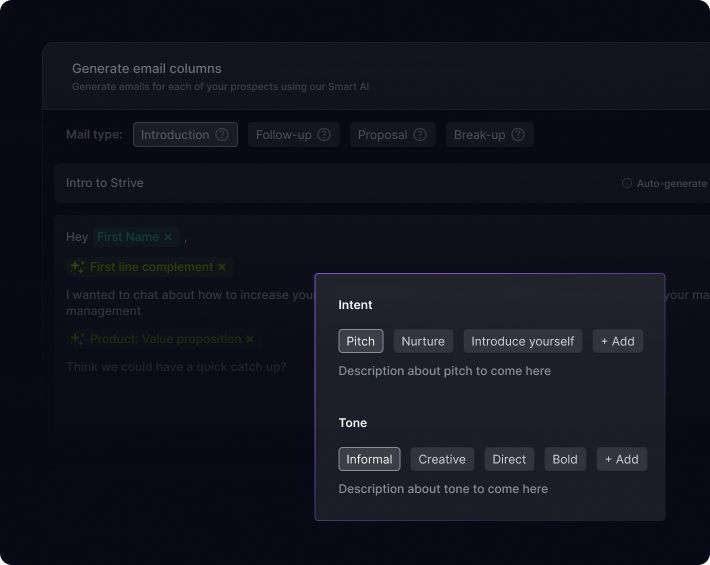Select Introduction mail type
This screenshot has height=565, width=710.
click(x=185, y=134)
